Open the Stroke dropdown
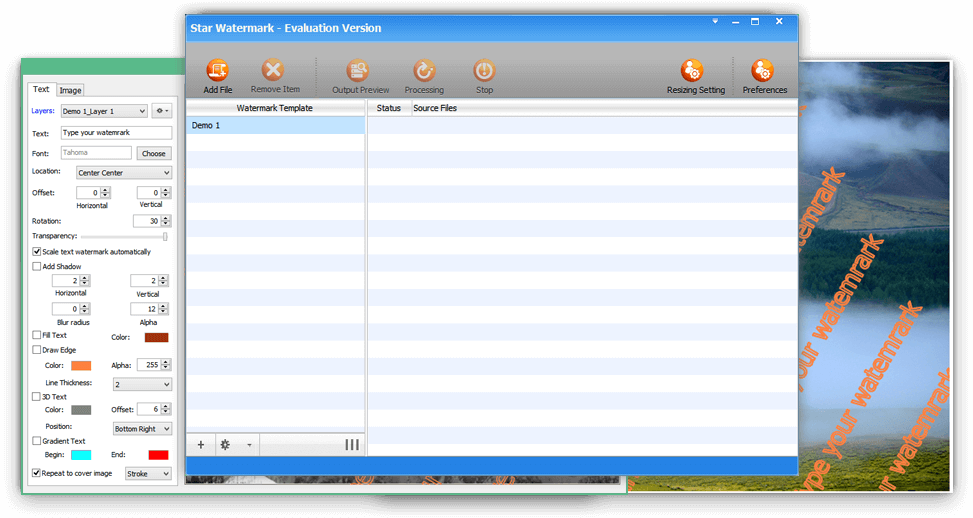Image resolution: width=973 pixels, height=518 pixels. click(x=148, y=473)
